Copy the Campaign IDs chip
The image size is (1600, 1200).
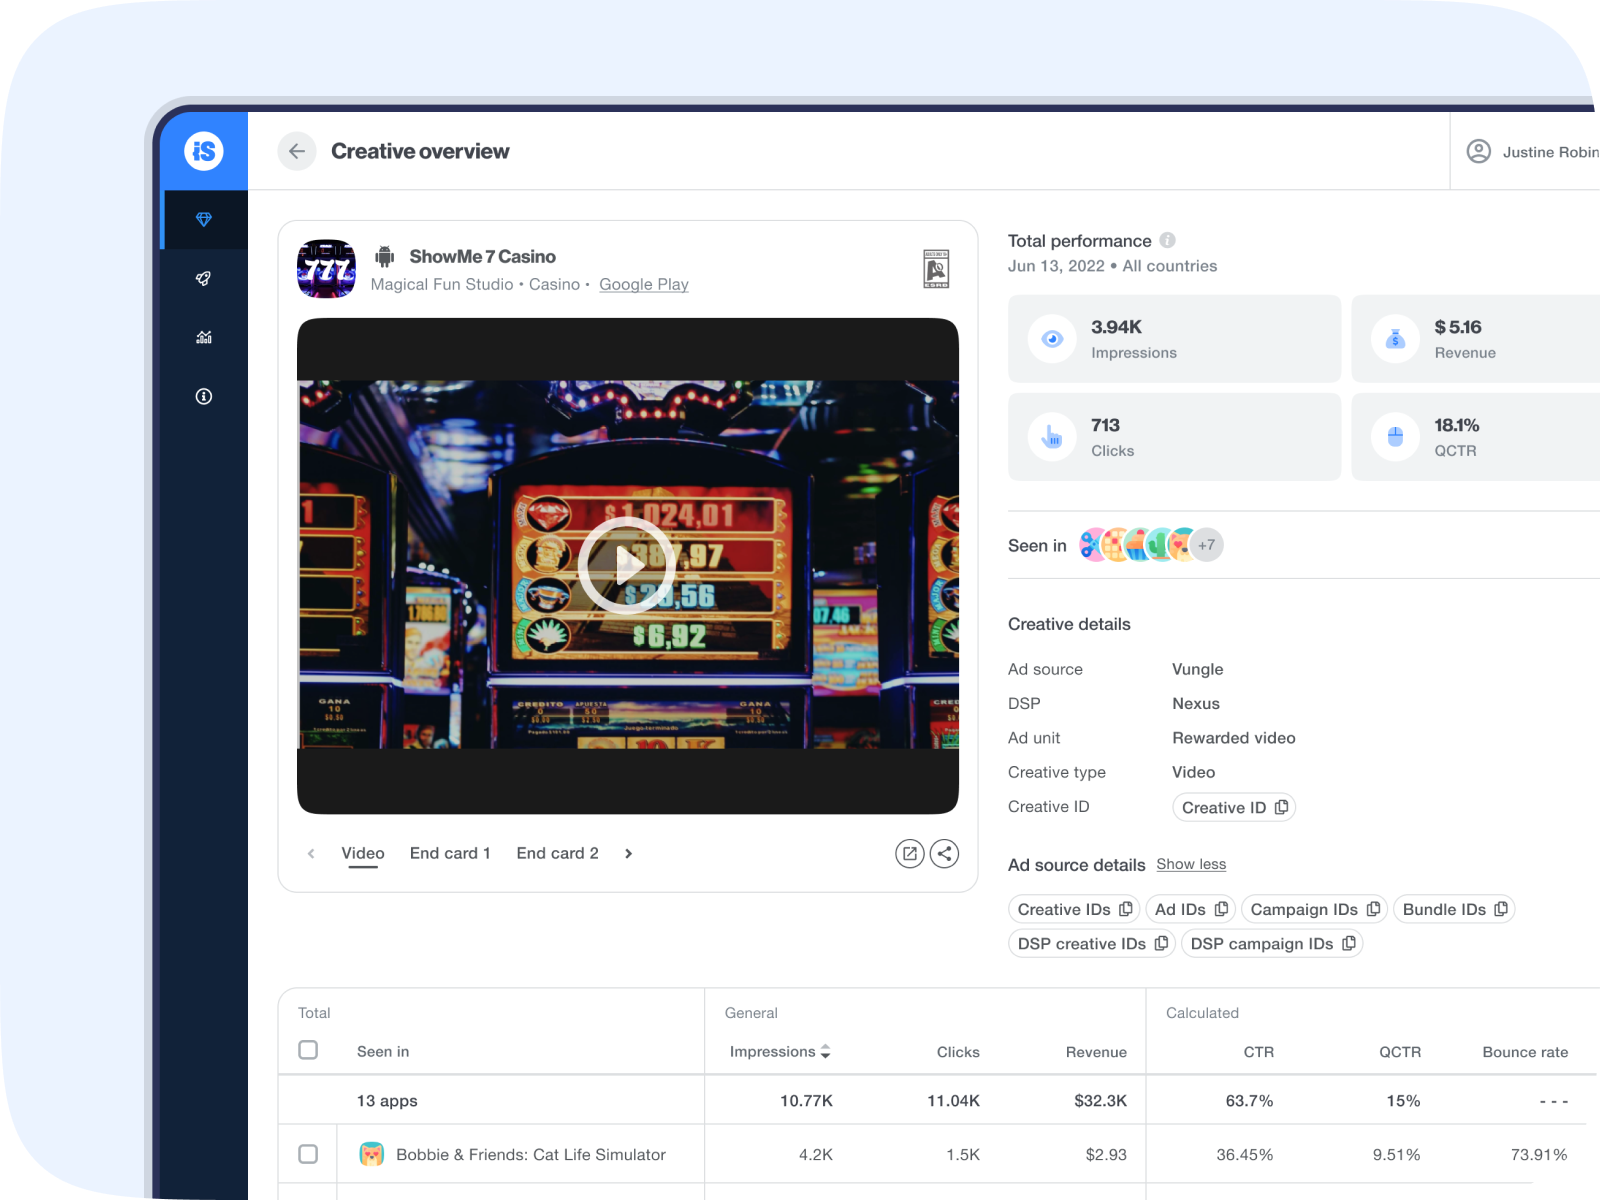[1314, 909]
